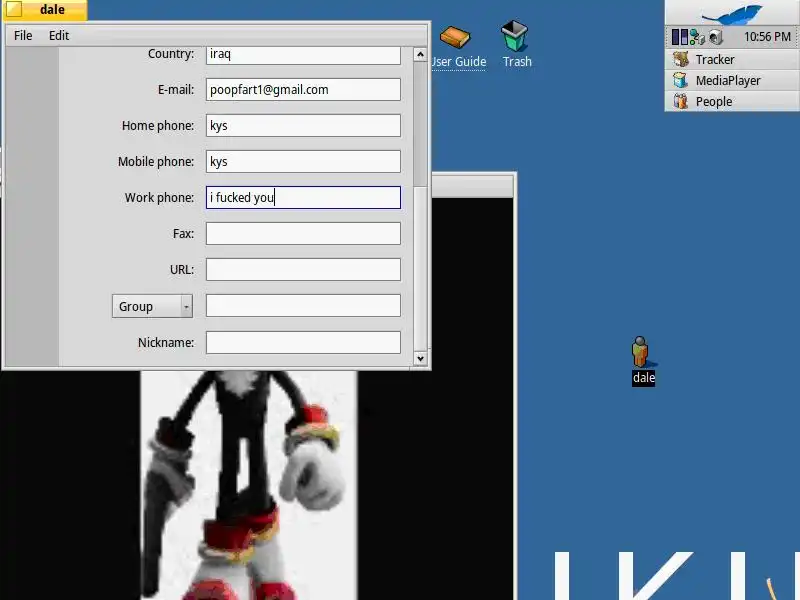Click the MediaPlayer app icon in Deskbar
800x600 pixels.
click(680, 80)
